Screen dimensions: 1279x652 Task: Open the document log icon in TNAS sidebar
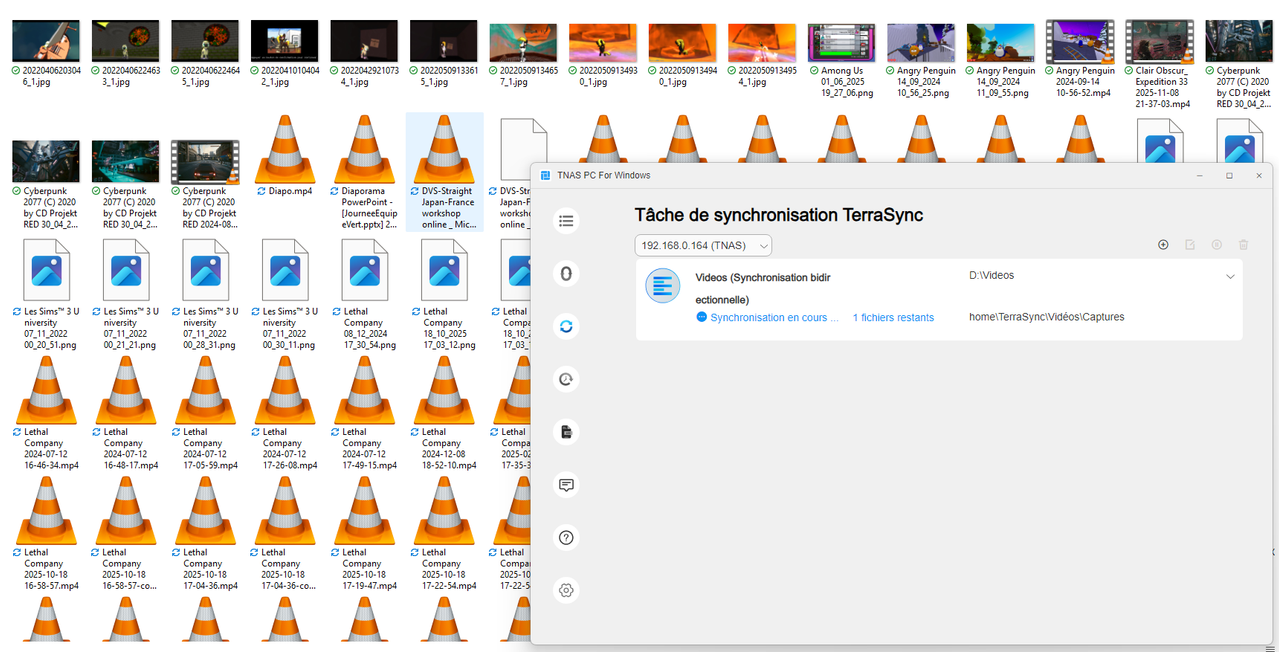point(567,432)
